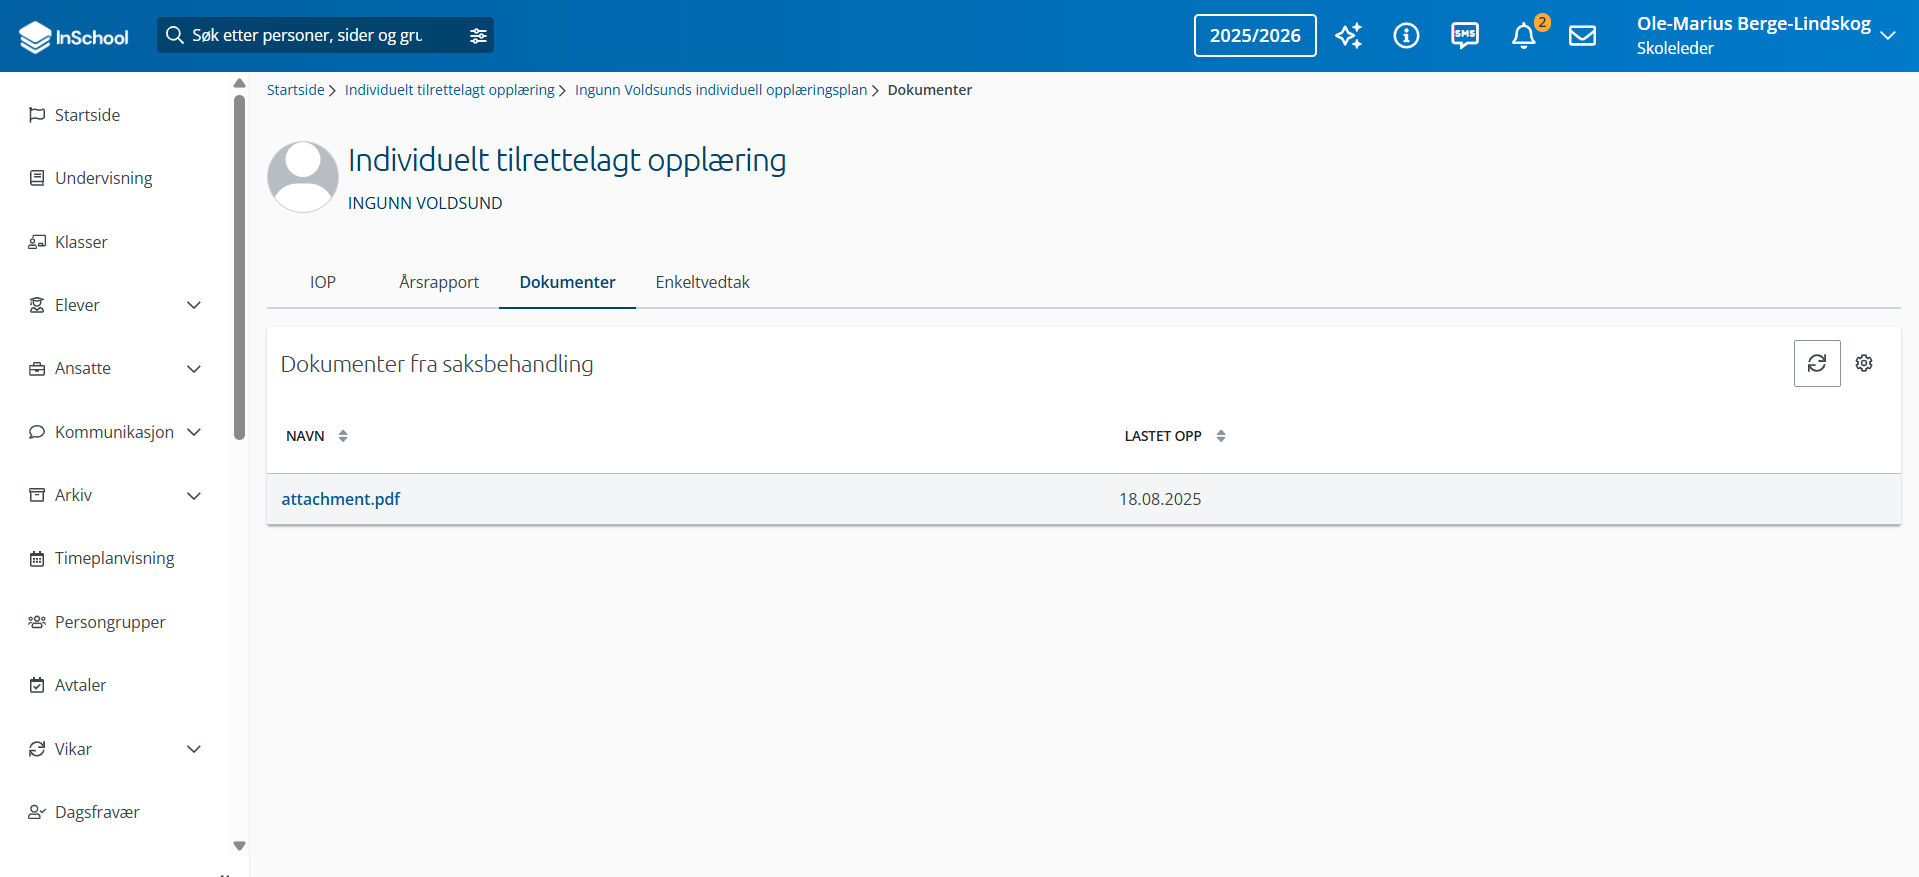
Task: Click the InSchool logo
Action: pos(74,37)
